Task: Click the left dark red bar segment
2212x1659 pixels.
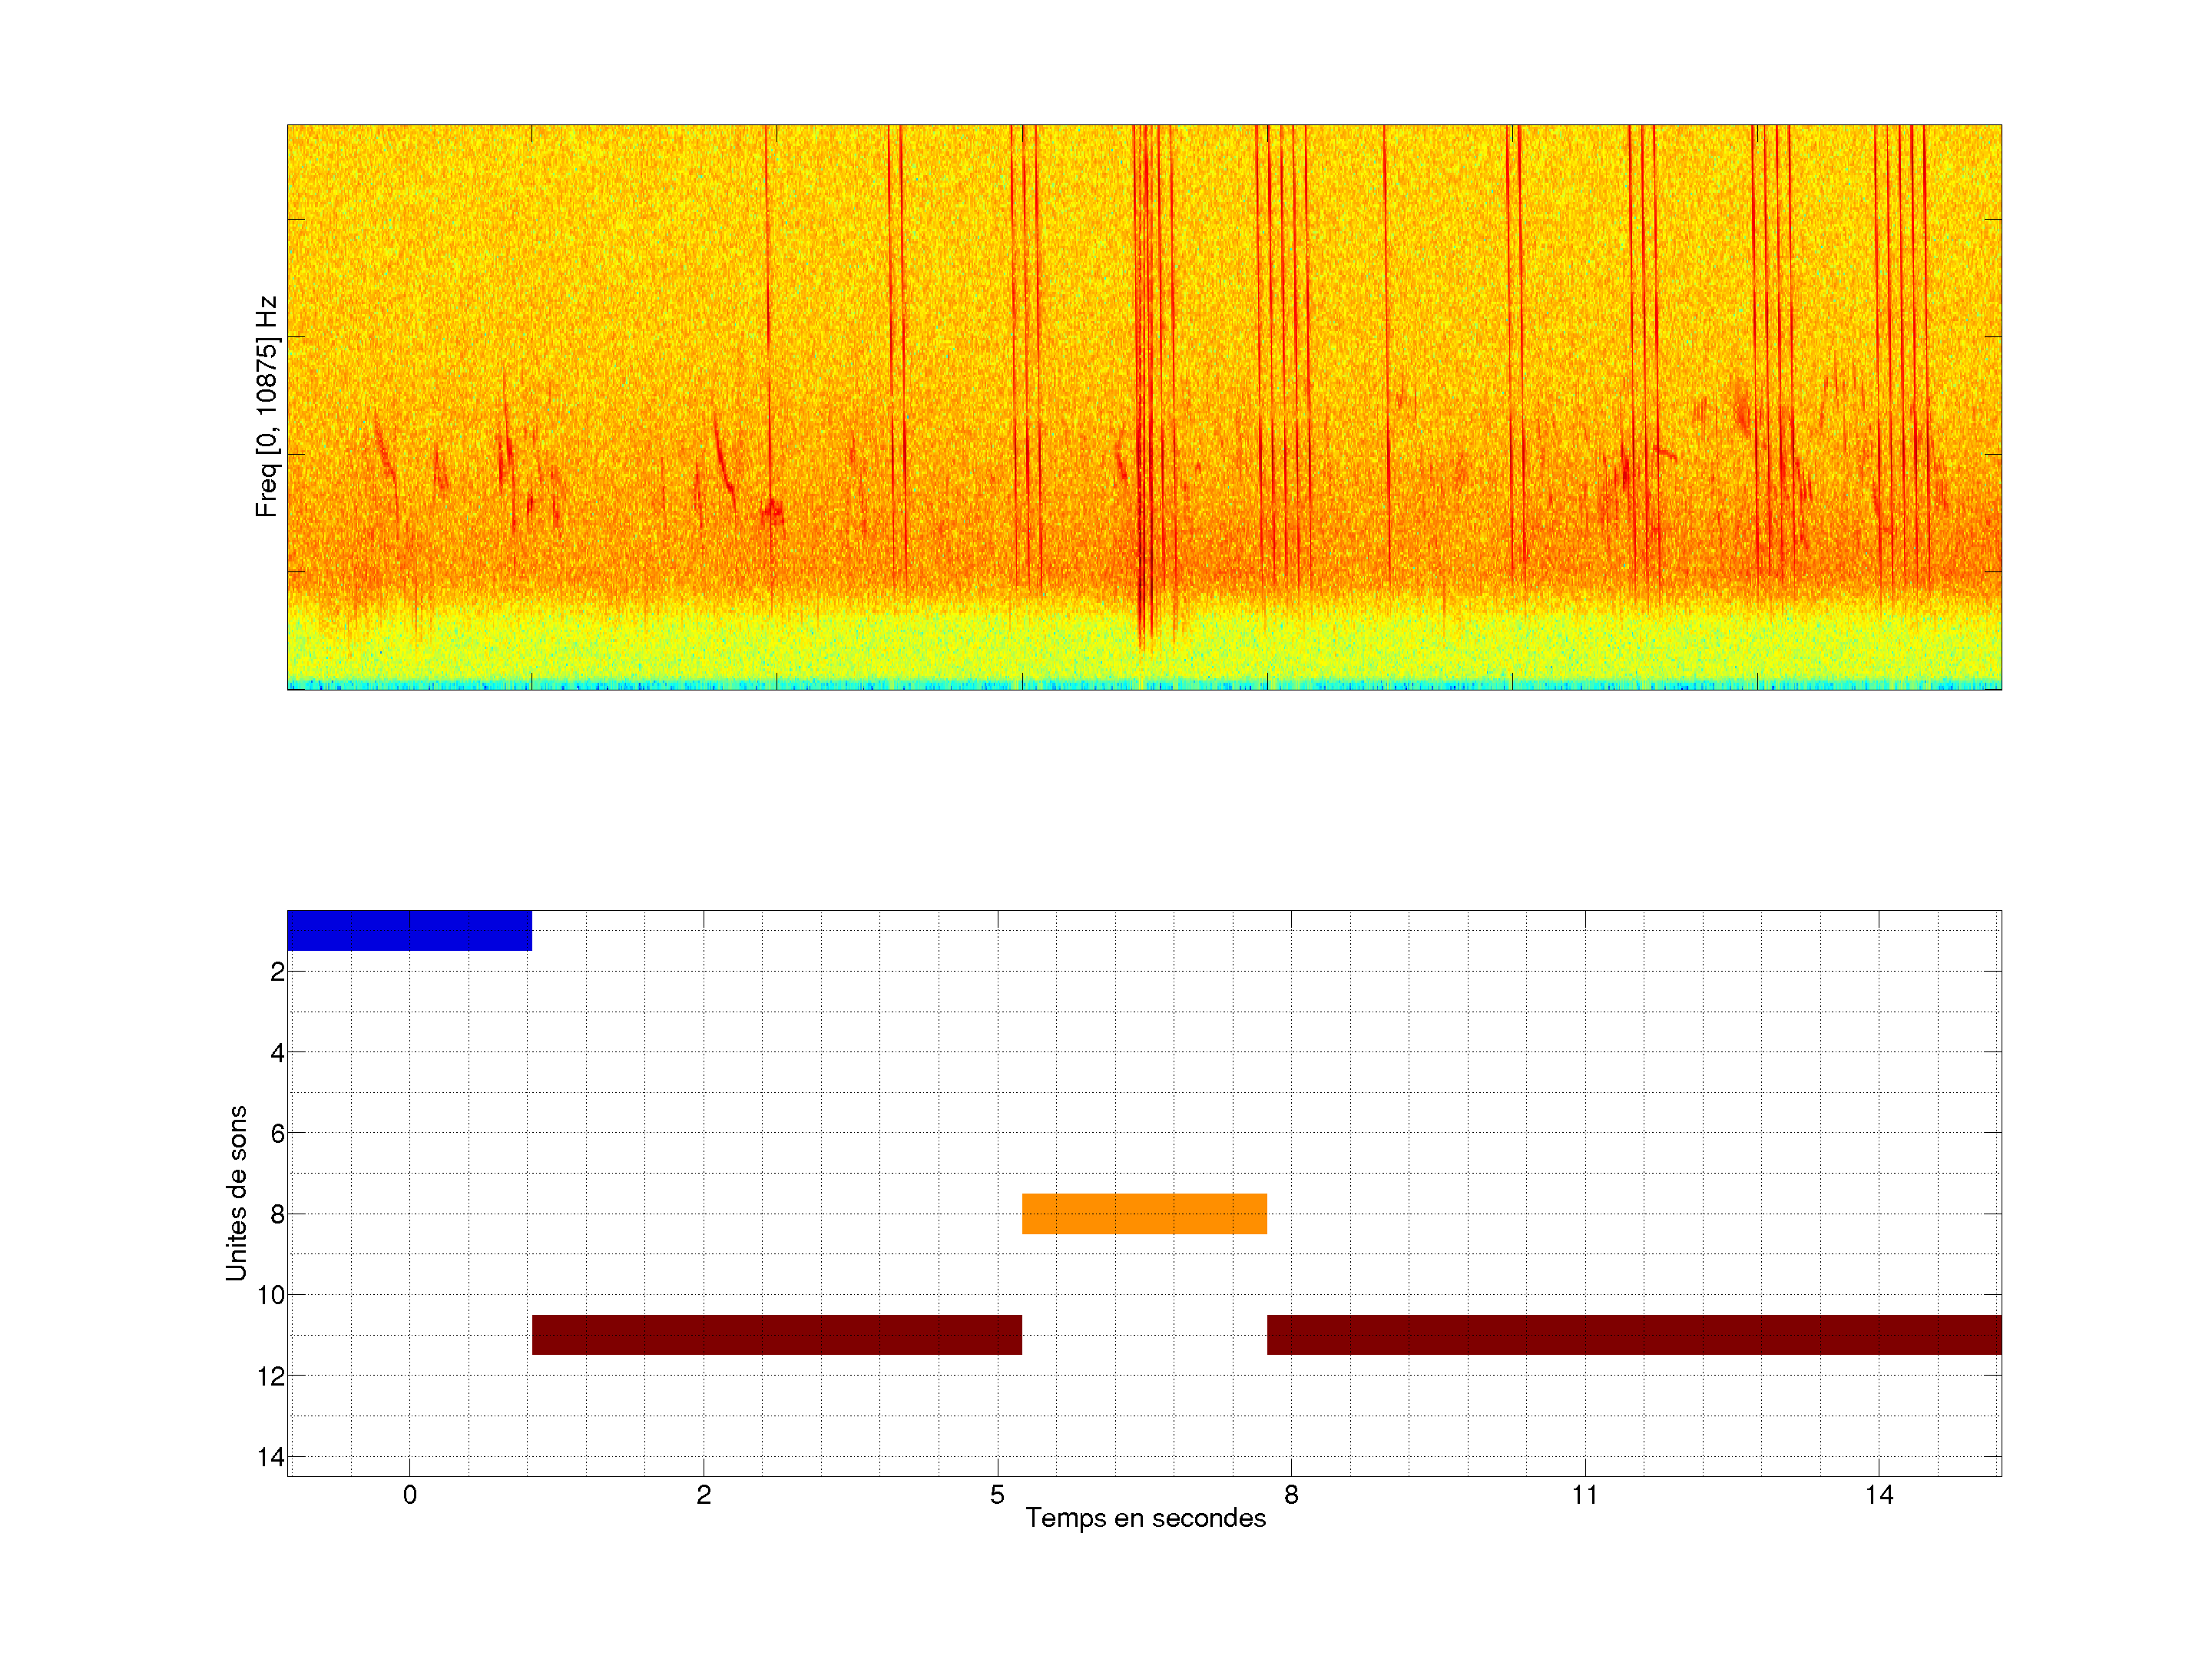Action: (776, 1334)
